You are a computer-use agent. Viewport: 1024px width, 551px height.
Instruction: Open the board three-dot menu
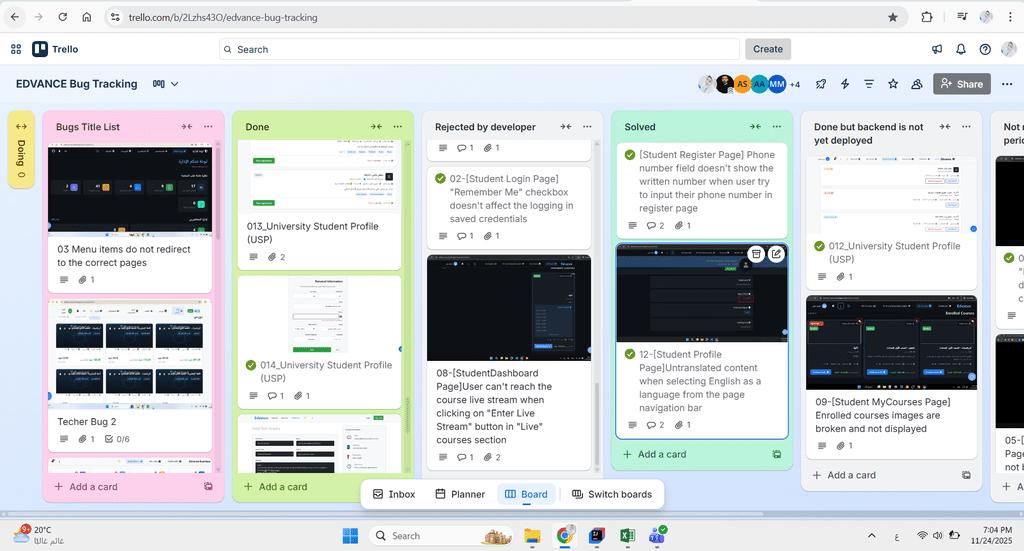pyautogui.click(x=1006, y=84)
